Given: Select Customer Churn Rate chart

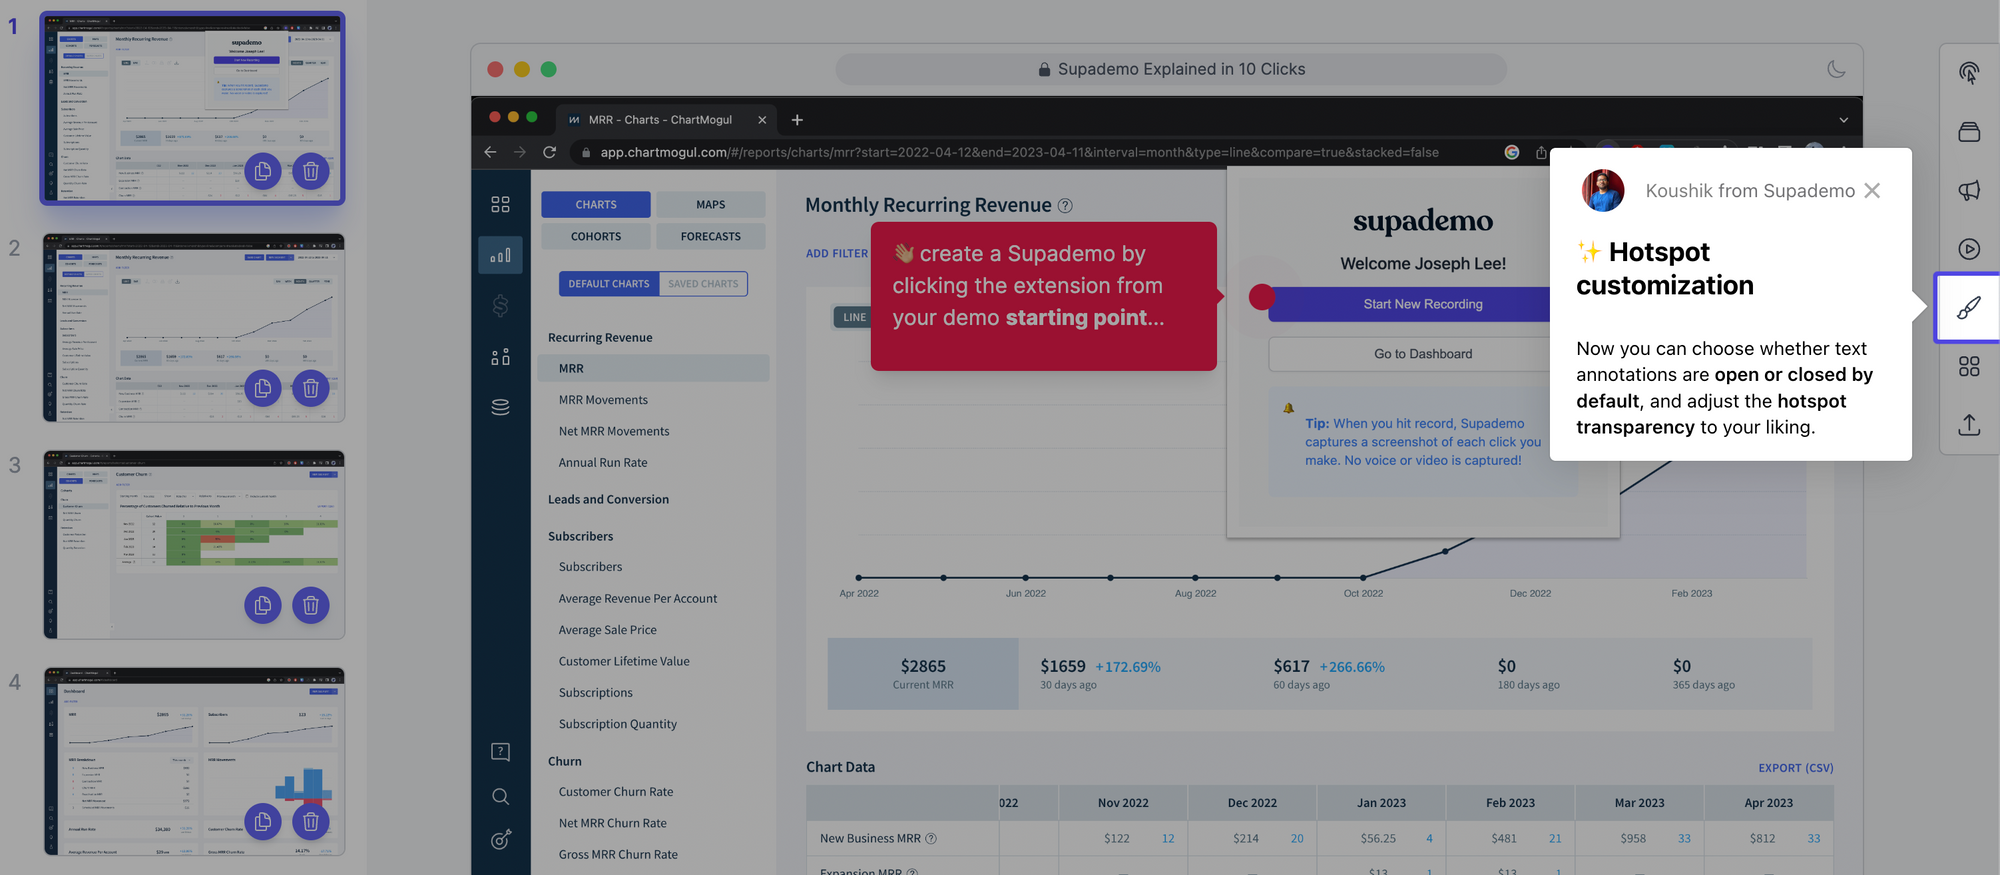Looking at the screenshot, I should pyautogui.click(x=616, y=791).
